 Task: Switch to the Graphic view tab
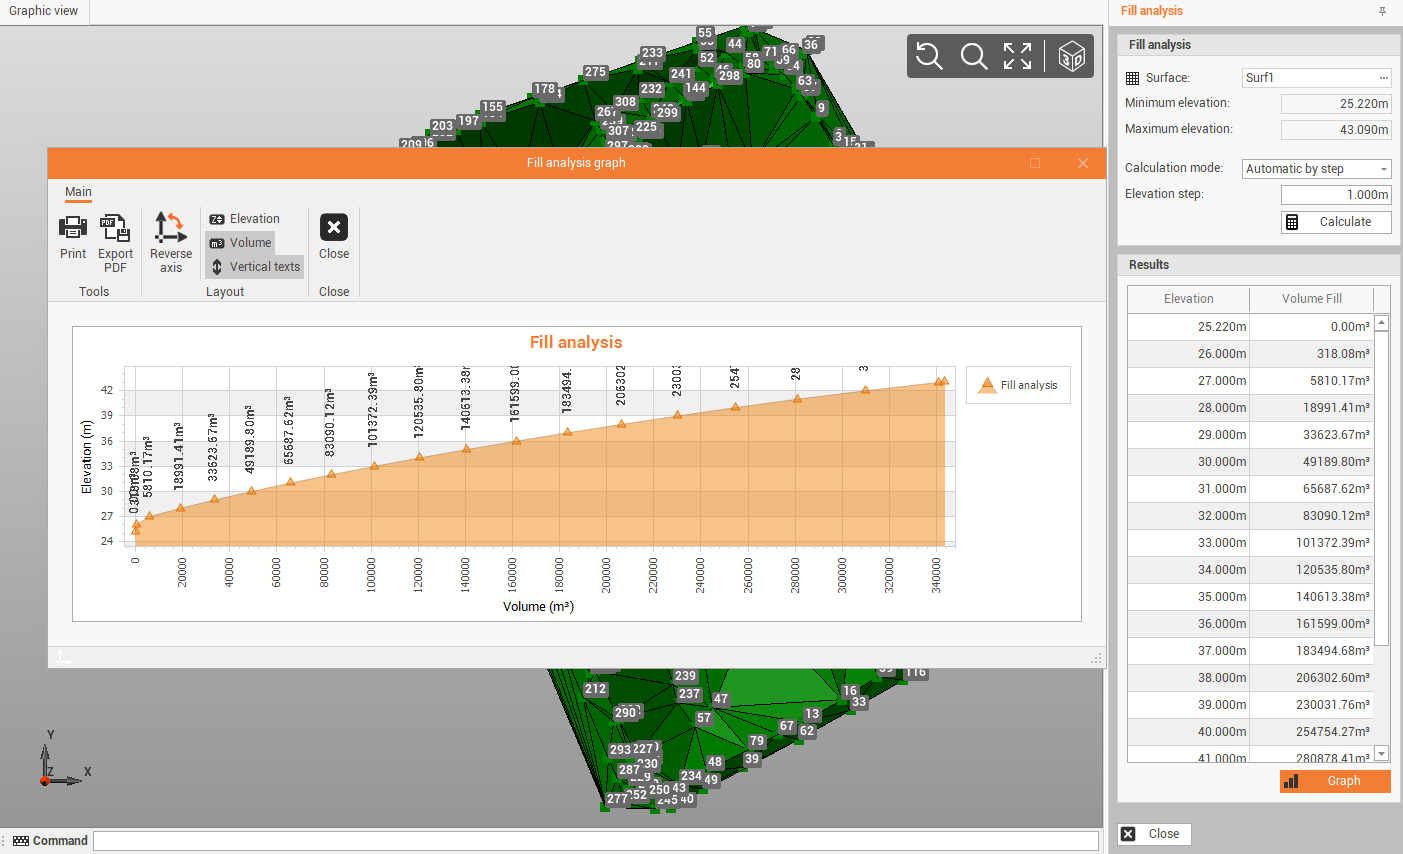tap(44, 11)
